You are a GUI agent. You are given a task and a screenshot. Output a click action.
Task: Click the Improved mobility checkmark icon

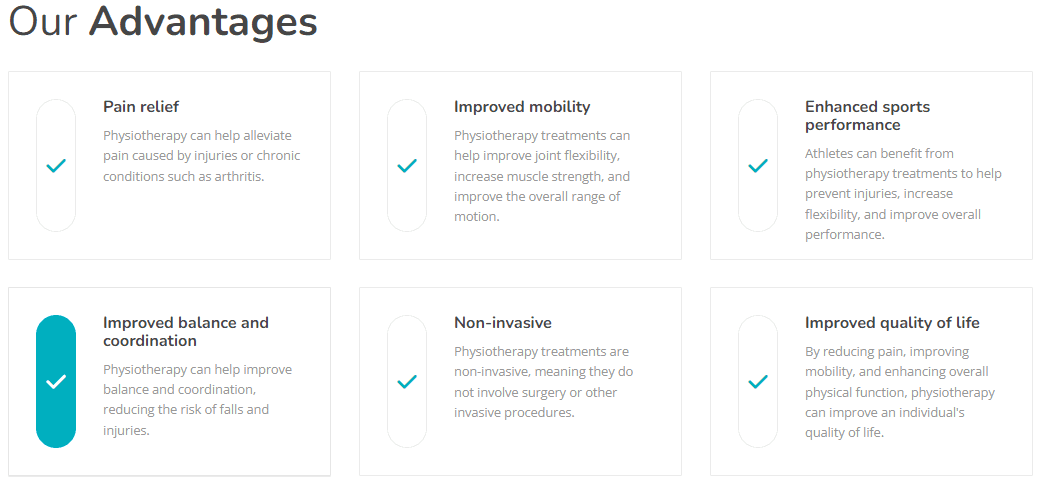click(407, 166)
